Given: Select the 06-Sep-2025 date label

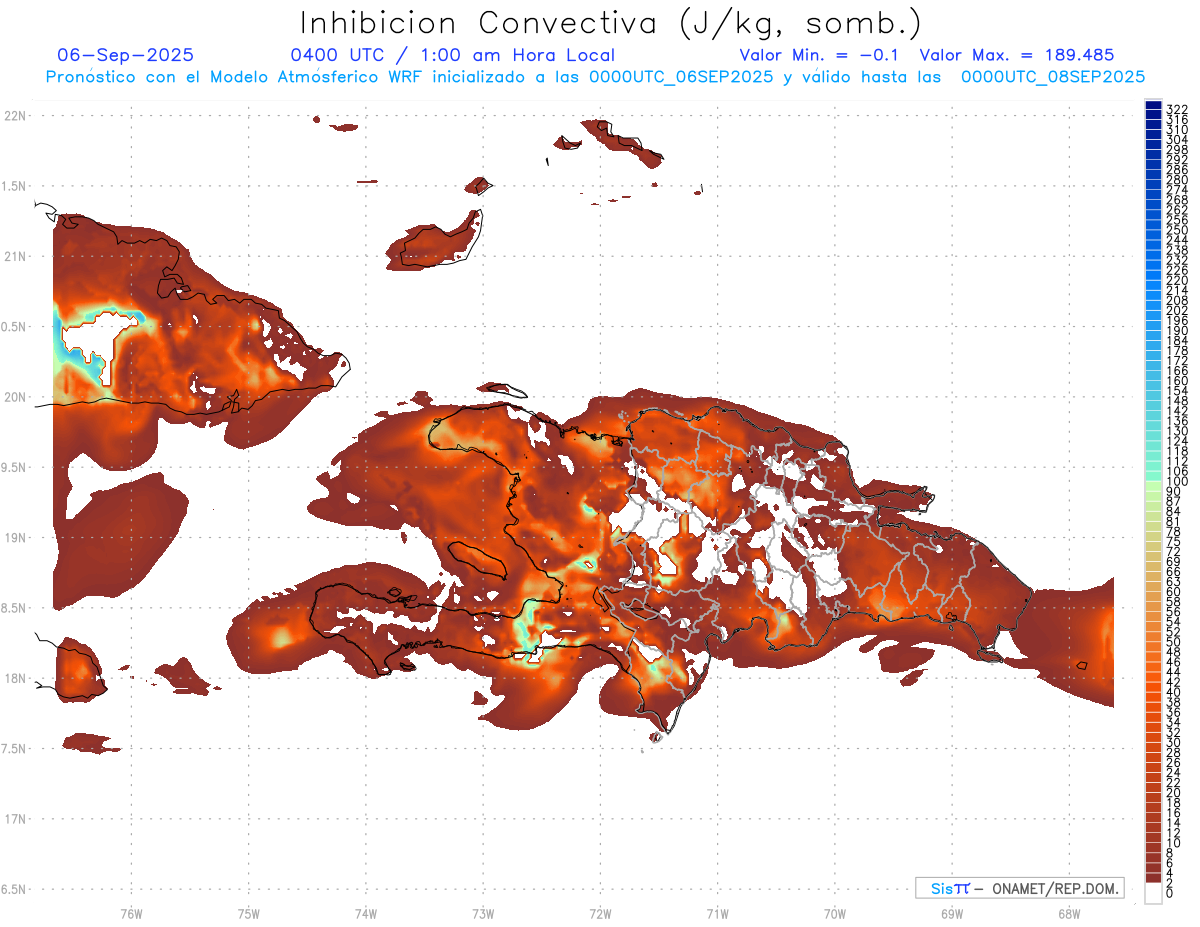Looking at the screenshot, I should [126, 55].
